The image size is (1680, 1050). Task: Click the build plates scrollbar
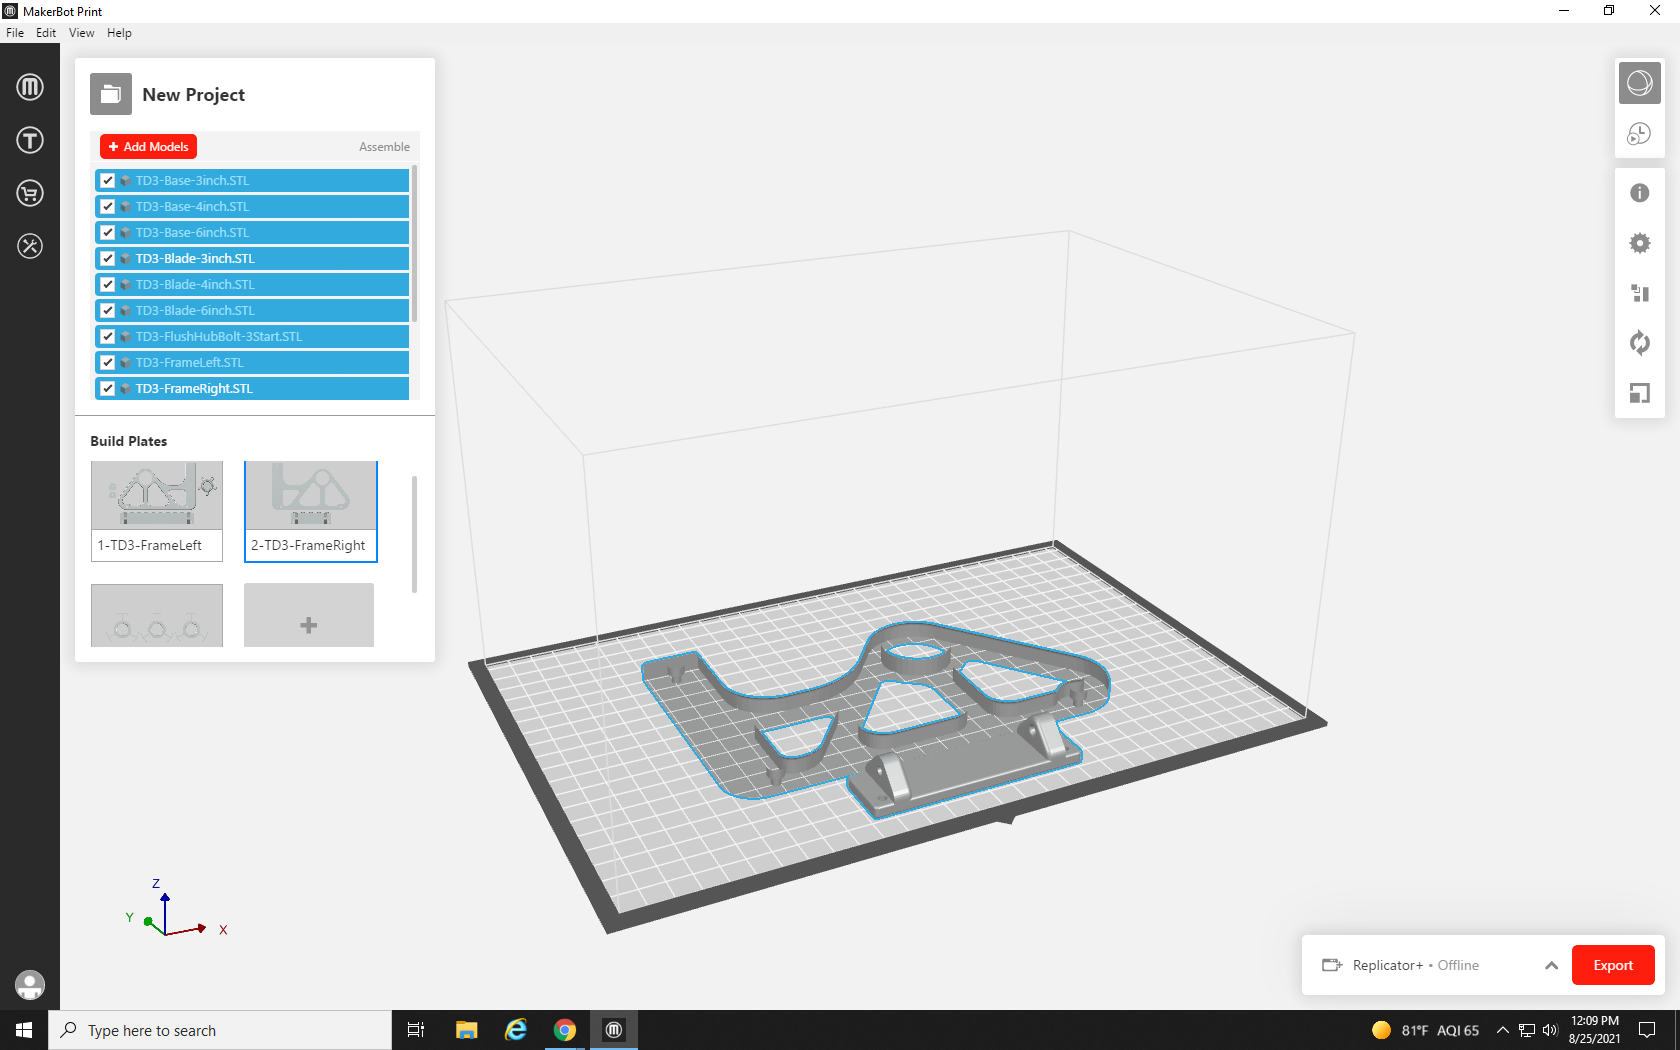tap(414, 534)
